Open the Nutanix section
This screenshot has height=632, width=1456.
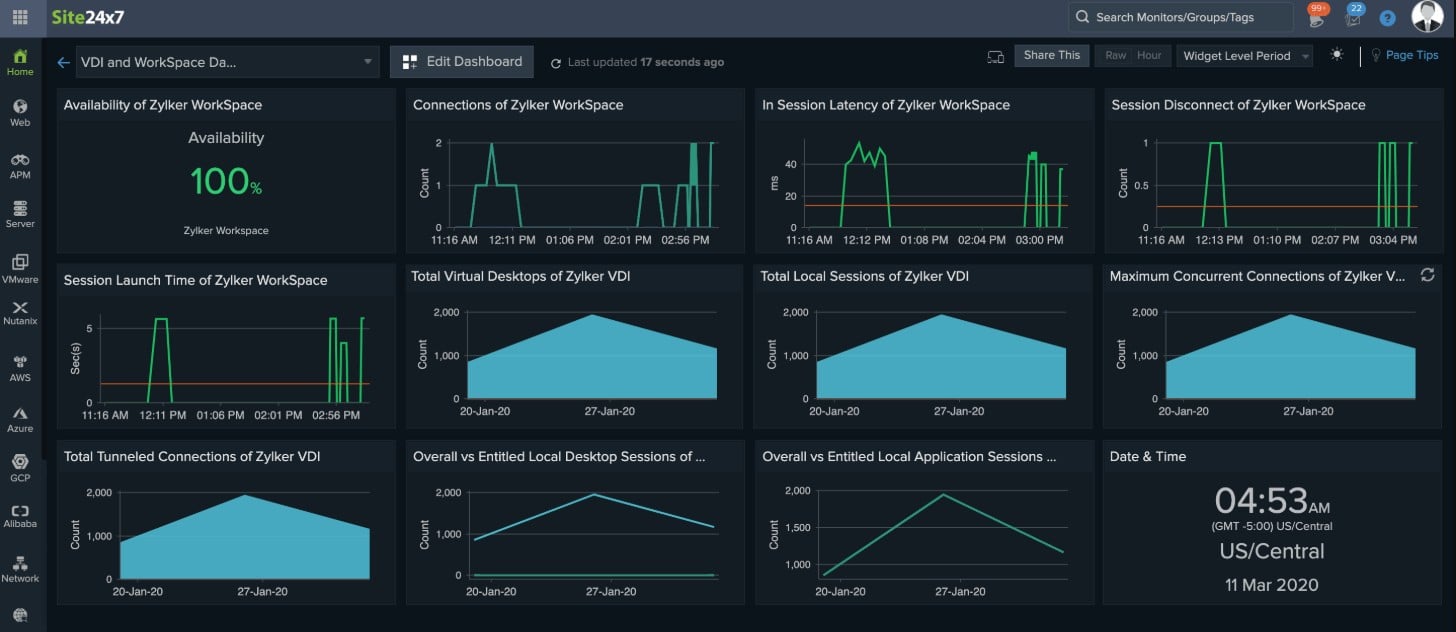pos(20,313)
